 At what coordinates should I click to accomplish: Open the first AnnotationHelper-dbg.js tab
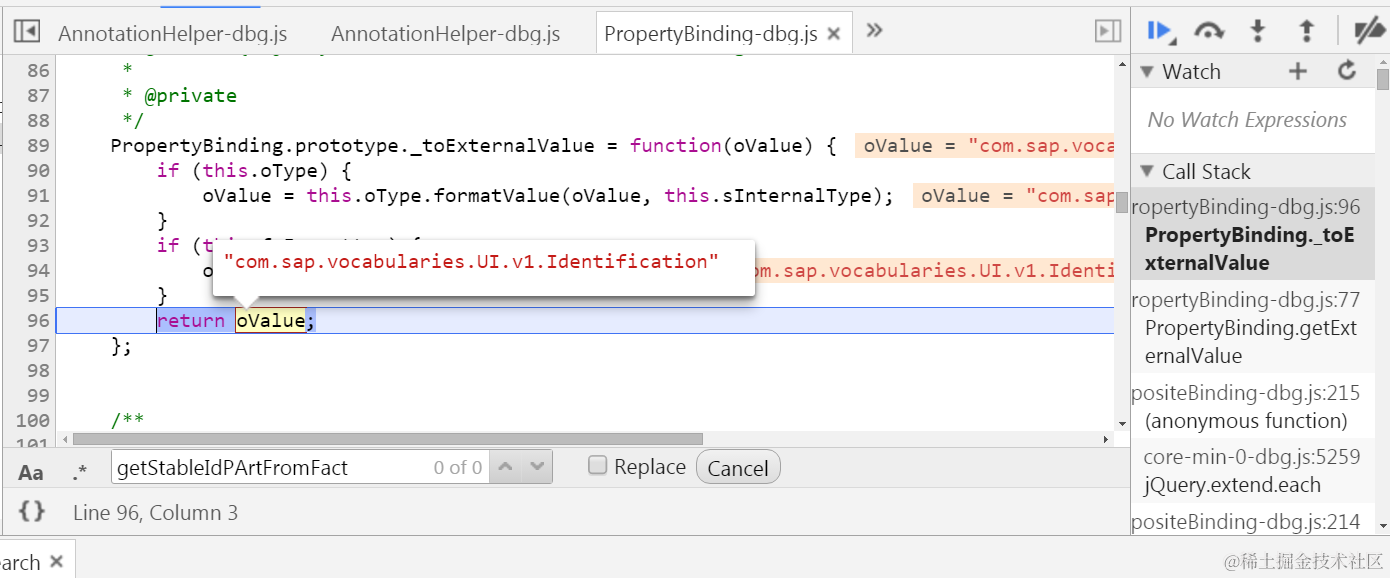click(173, 34)
